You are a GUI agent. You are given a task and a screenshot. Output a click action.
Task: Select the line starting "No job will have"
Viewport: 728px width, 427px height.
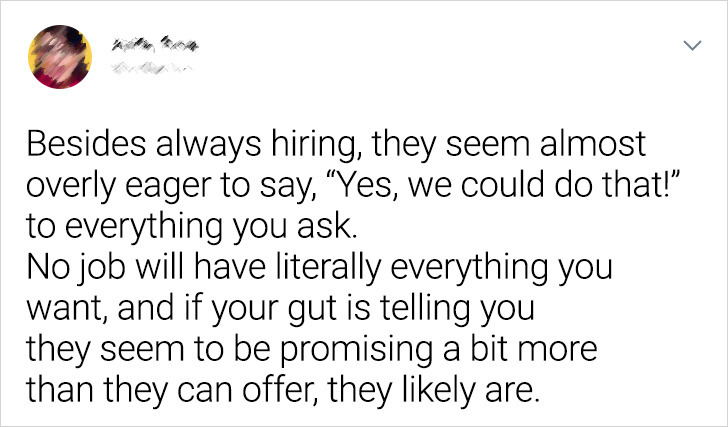pyautogui.click(x=319, y=267)
